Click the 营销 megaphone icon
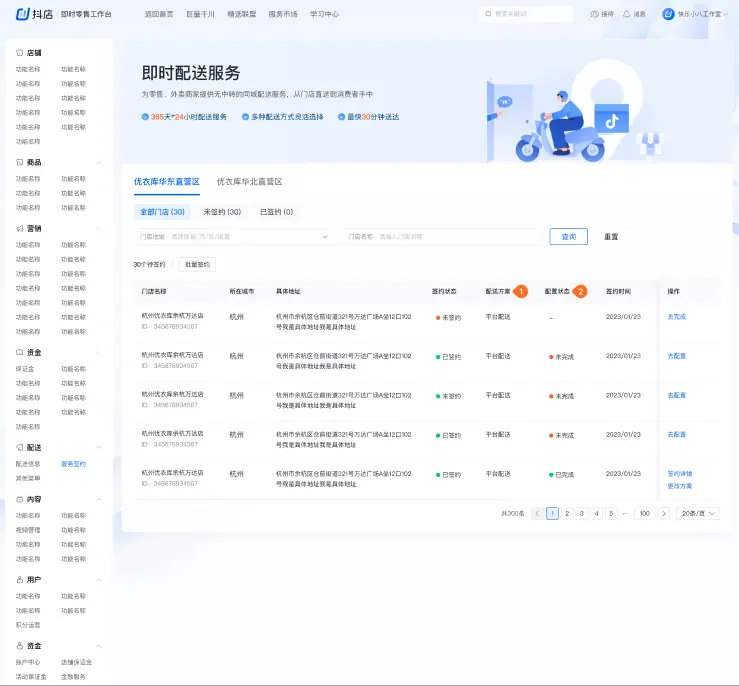 click(x=19, y=229)
